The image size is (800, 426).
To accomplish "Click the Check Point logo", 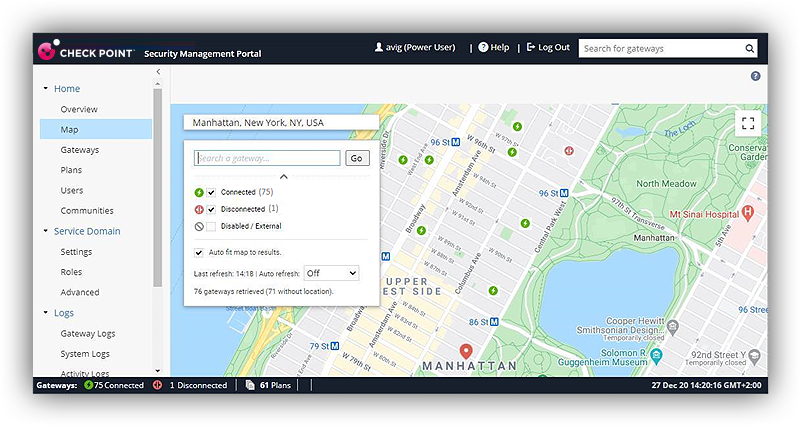I will pos(86,52).
